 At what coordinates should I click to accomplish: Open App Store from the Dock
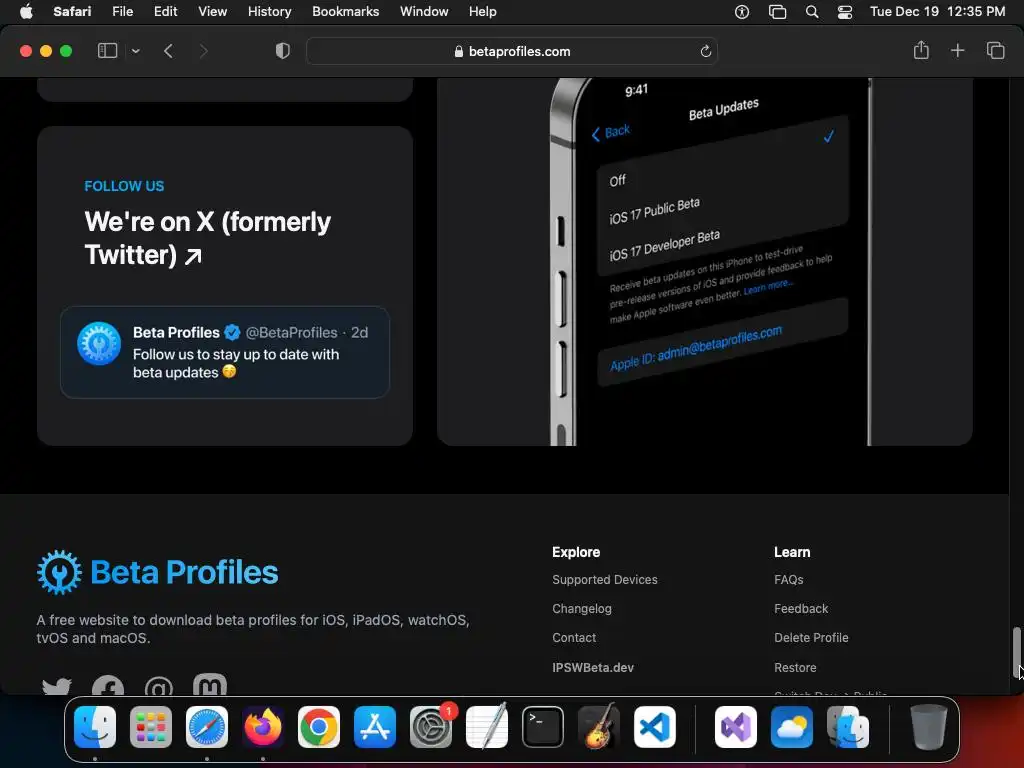(x=375, y=727)
